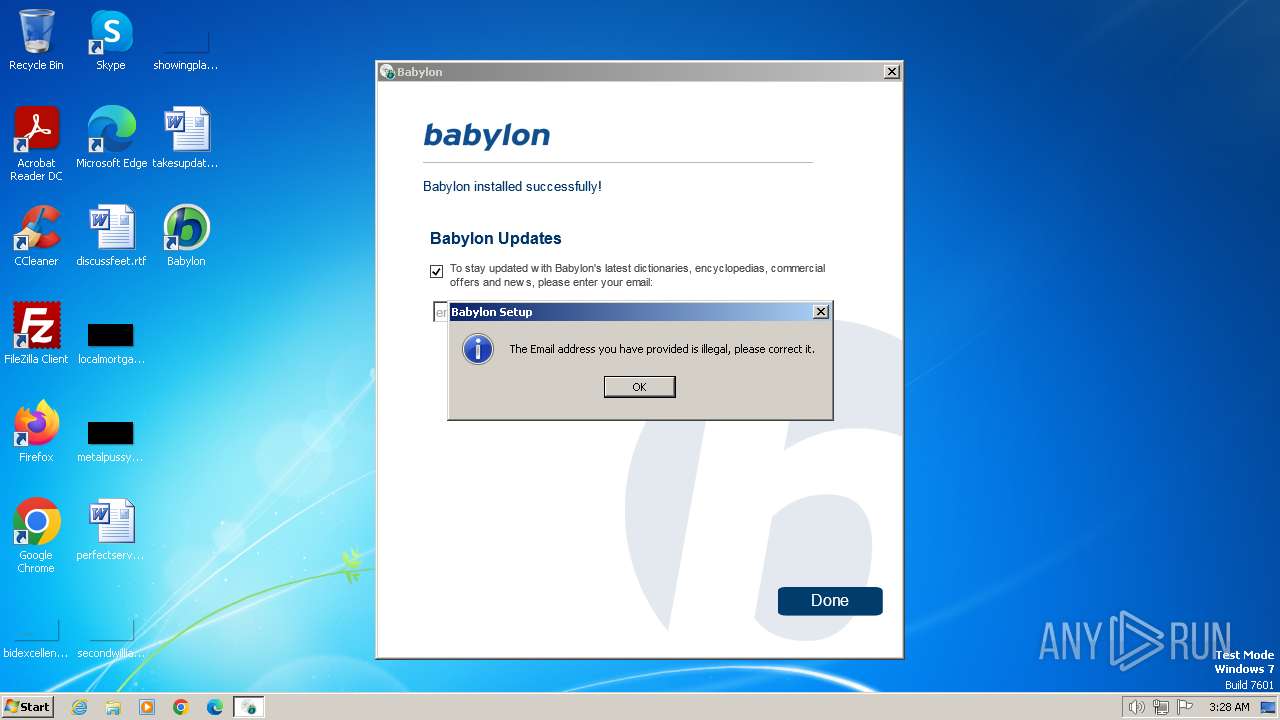The image size is (1280, 720).
Task: Select the Microsoft Edge desktop shortcut
Action: pos(111,138)
